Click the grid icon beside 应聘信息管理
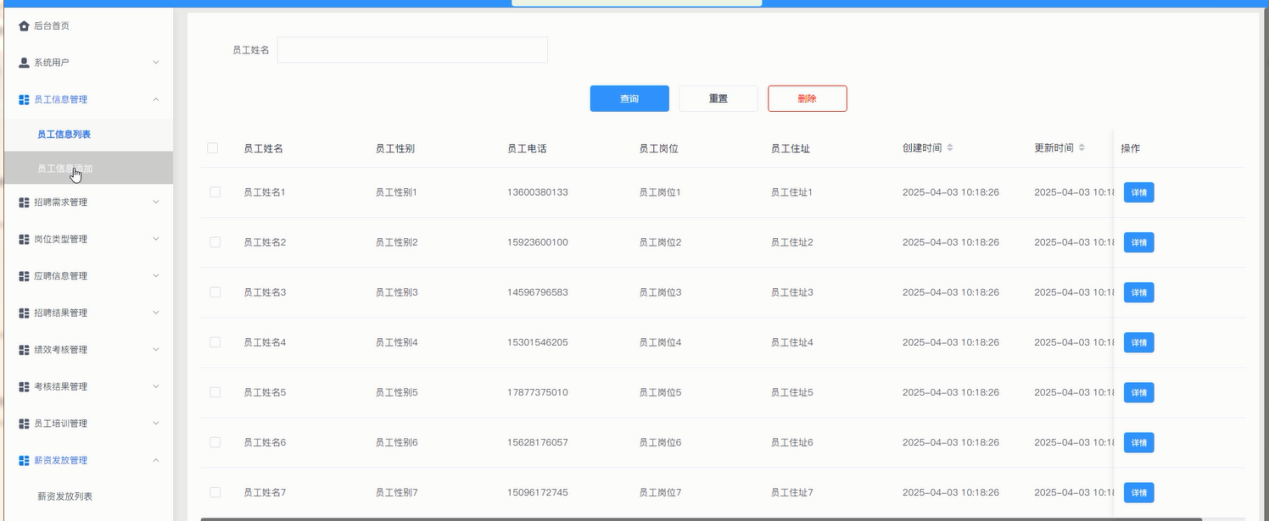1269x521 pixels. pyautogui.click(x=24, y=276)
